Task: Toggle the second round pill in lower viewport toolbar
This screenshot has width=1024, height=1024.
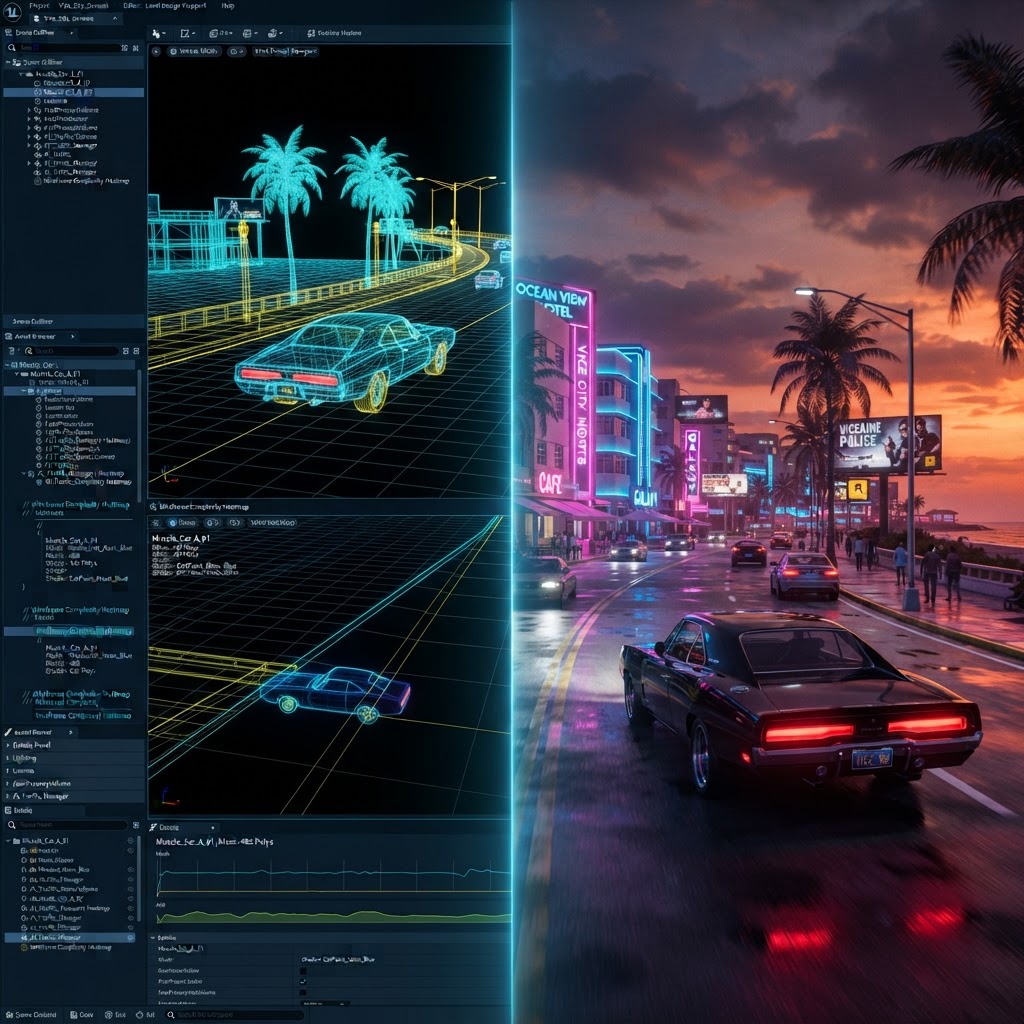Action: point(212,523)
